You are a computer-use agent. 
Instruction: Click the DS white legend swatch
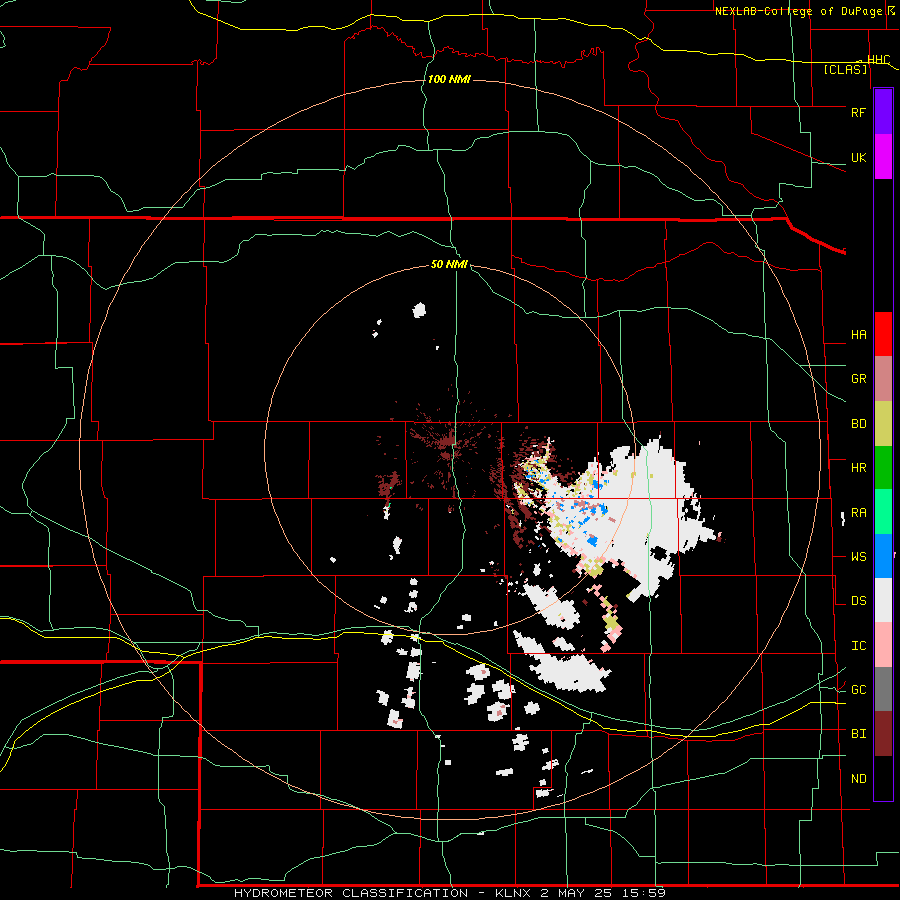tap(883, 600)
